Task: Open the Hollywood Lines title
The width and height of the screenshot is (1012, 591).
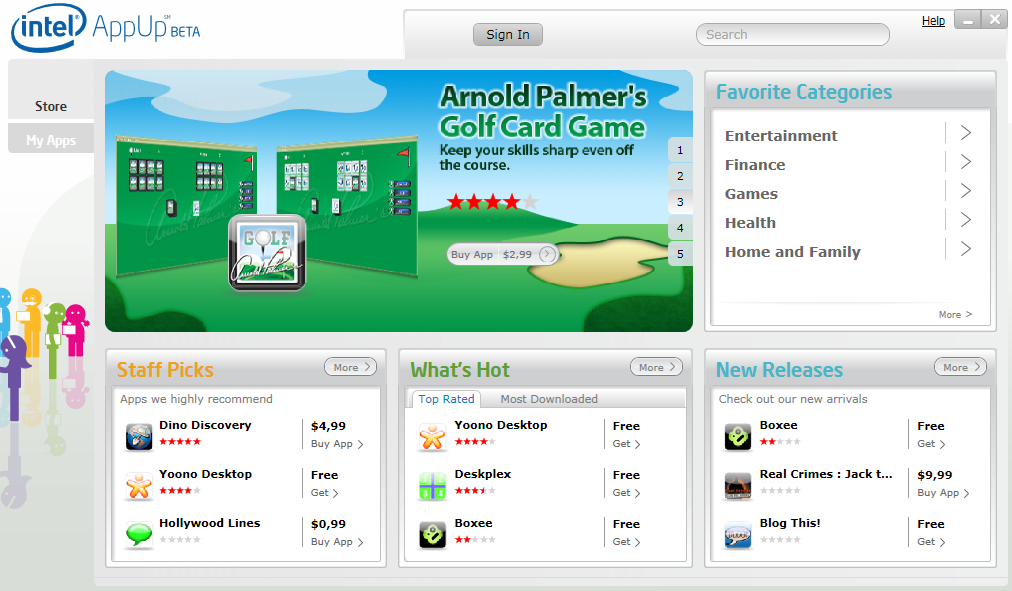Action: pos(210,523)
